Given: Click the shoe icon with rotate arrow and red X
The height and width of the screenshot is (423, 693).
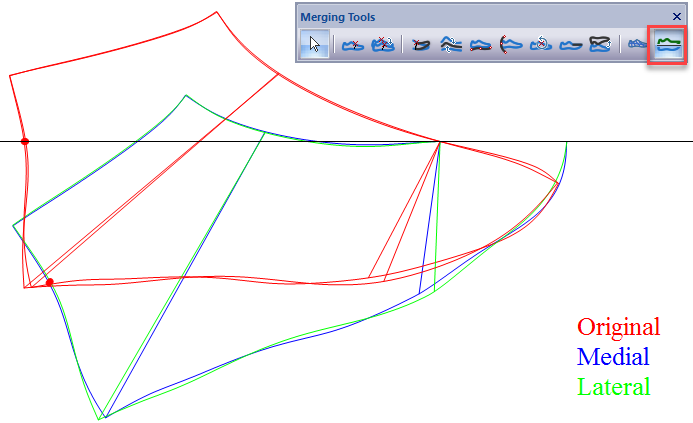Looking at the screenshot, I should tap(541, 44).
